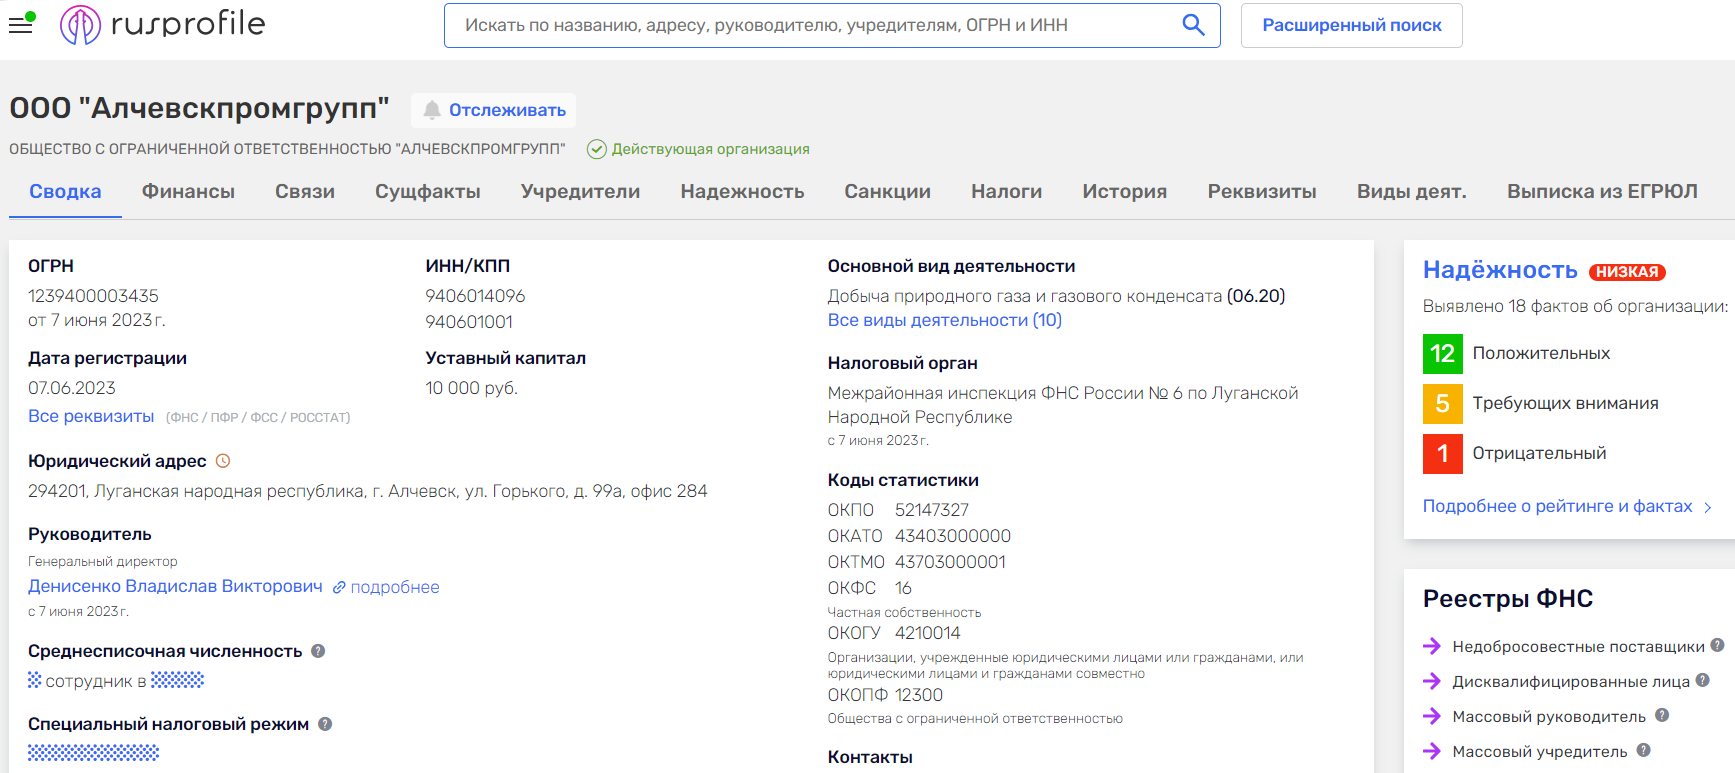Screen dimensions: 1735x773
Task: Click Требующих внимания facts label
Action: [1565, 403]
